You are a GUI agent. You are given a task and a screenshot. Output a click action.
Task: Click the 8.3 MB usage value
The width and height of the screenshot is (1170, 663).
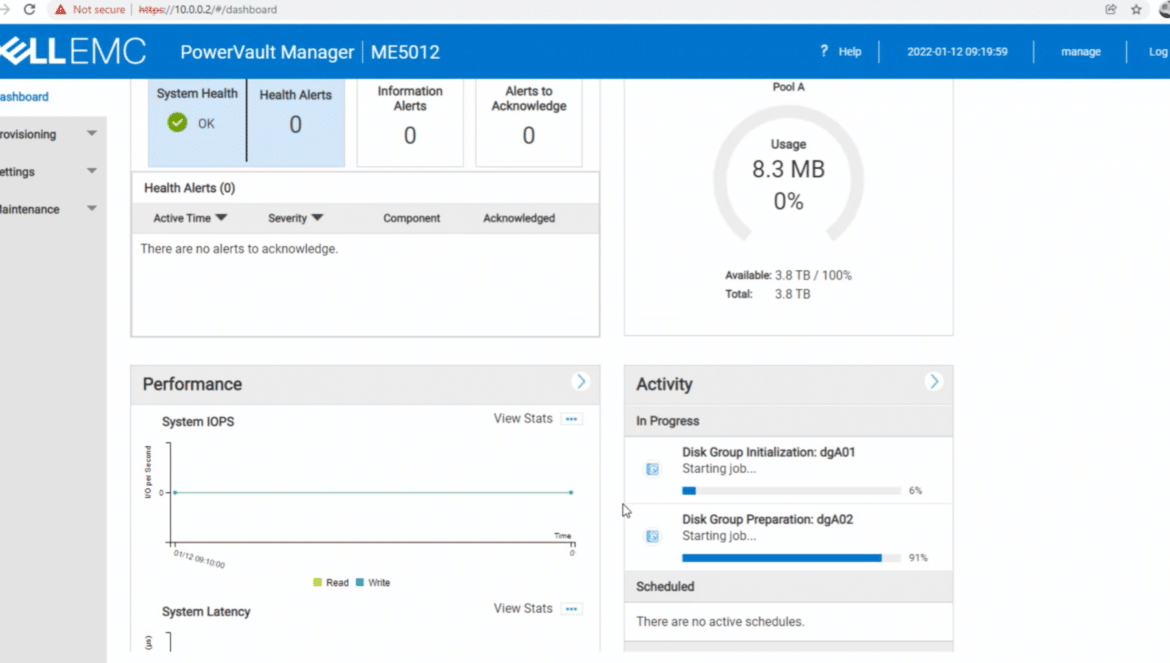(x=789, y=169)
